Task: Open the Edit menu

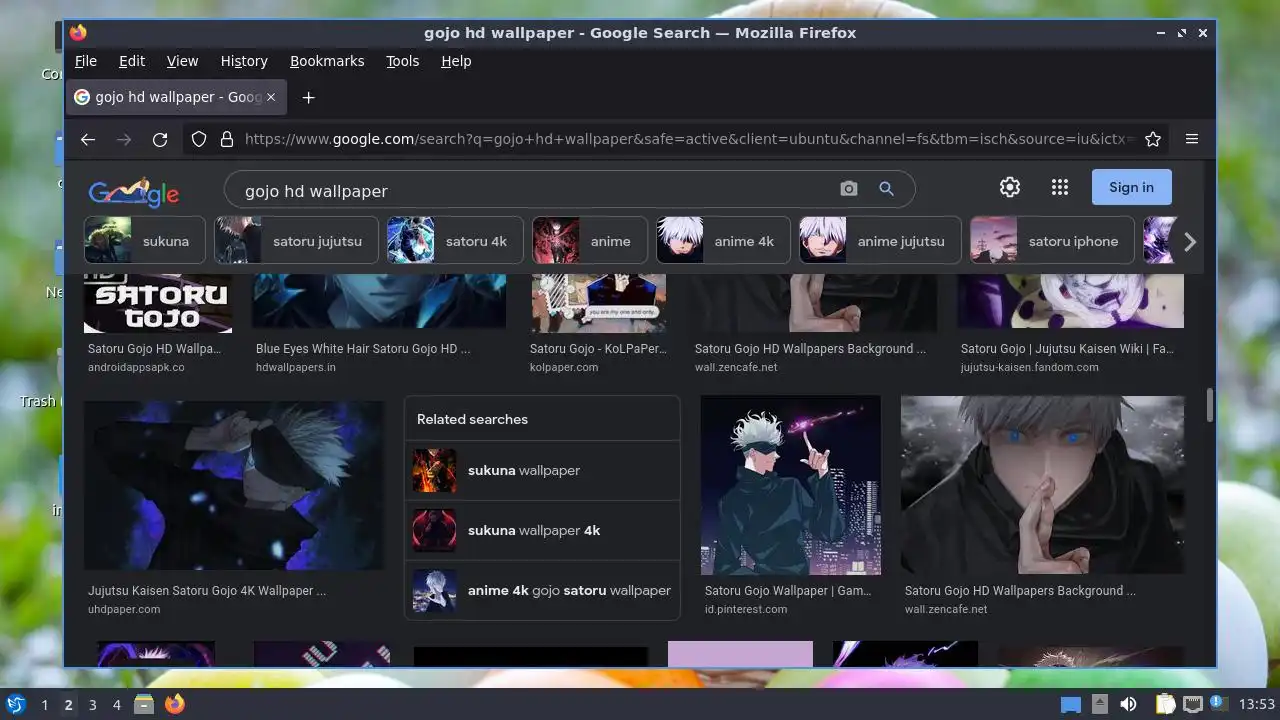Action: tap(132, 61)
